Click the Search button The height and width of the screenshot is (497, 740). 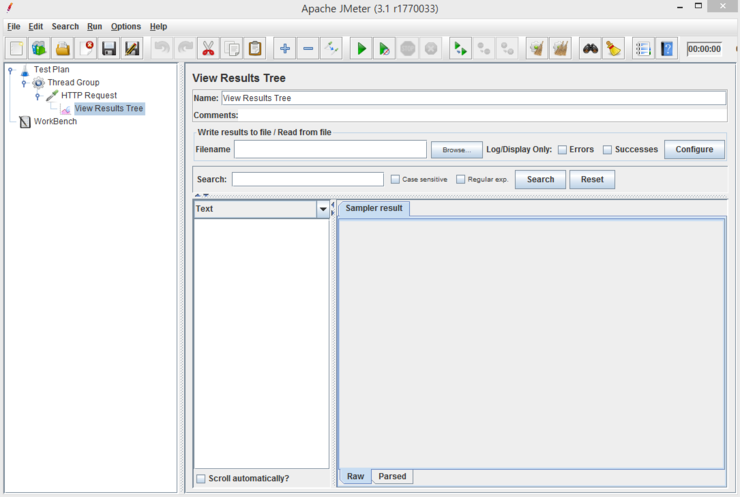(540, 179)
